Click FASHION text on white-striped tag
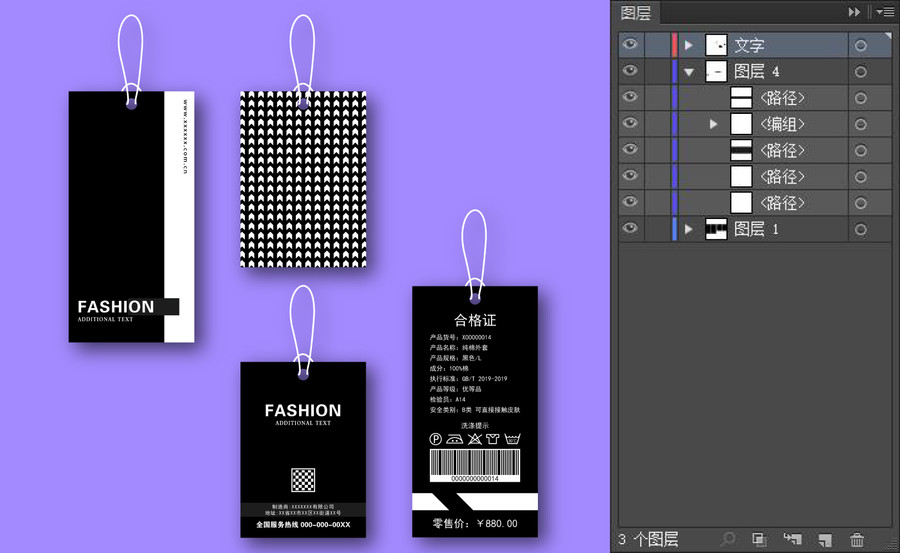900x553 pixels. point(116,307)
